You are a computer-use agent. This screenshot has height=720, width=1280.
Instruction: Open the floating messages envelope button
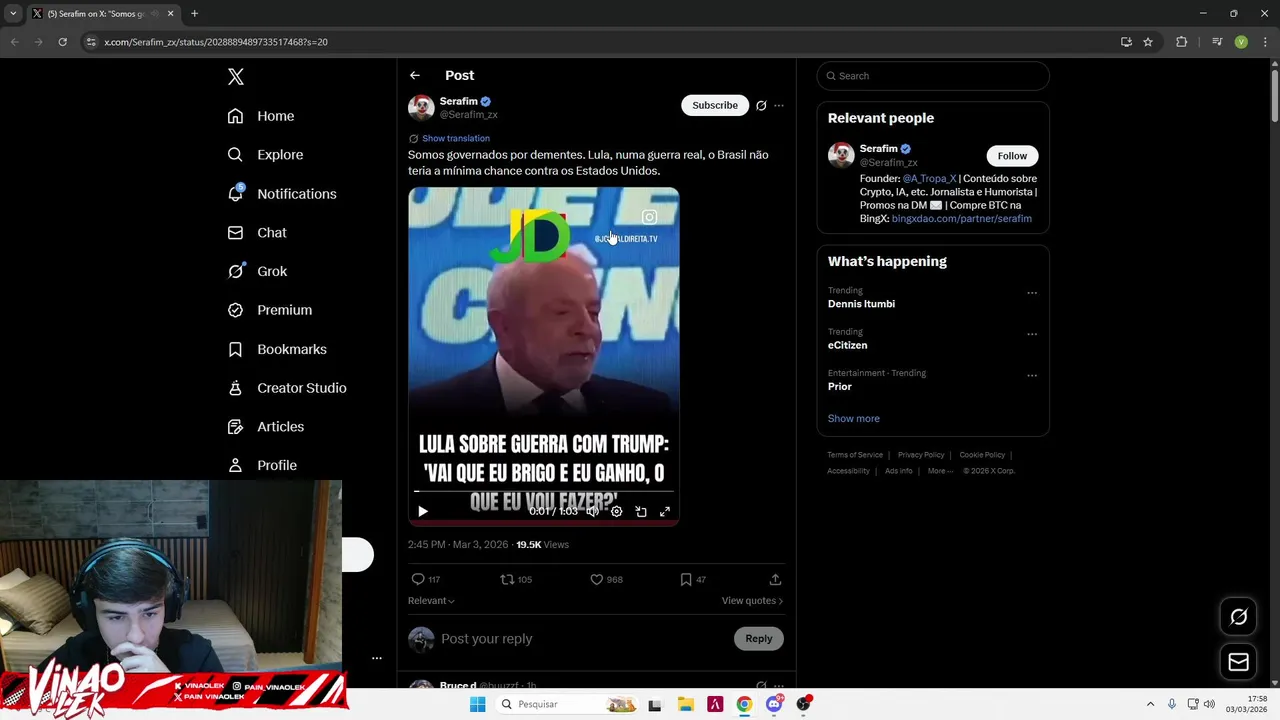point(1238,662)
